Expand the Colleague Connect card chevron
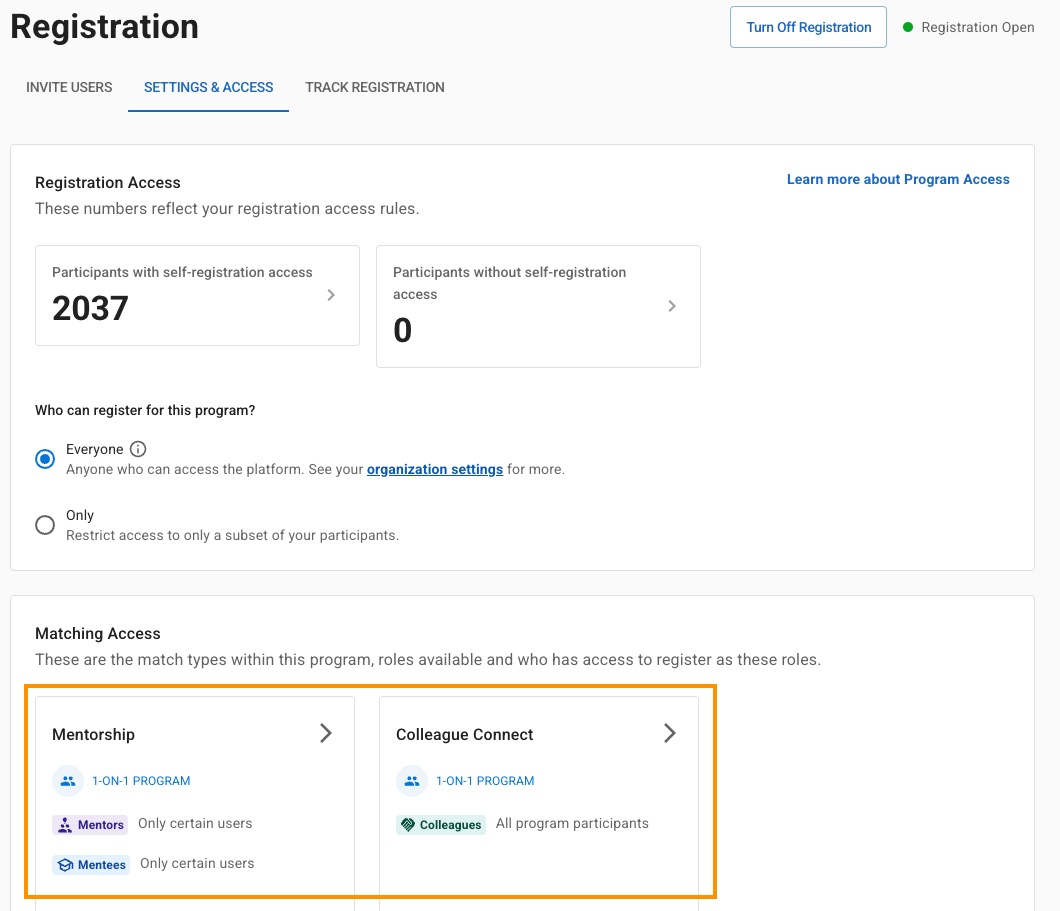 (x=669, y=733)
